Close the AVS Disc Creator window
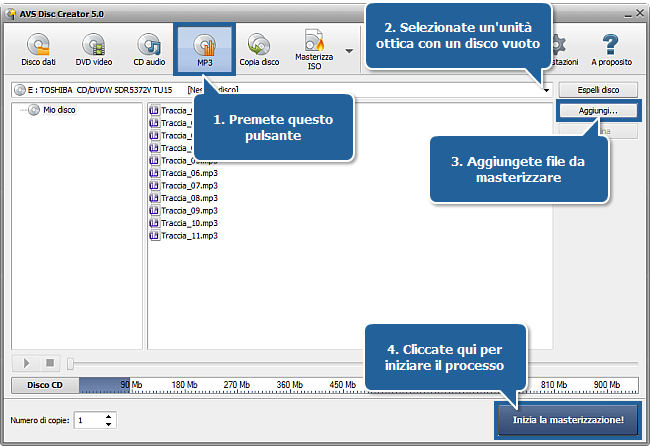This screenshot has height=446, width=650. (640, 14)
